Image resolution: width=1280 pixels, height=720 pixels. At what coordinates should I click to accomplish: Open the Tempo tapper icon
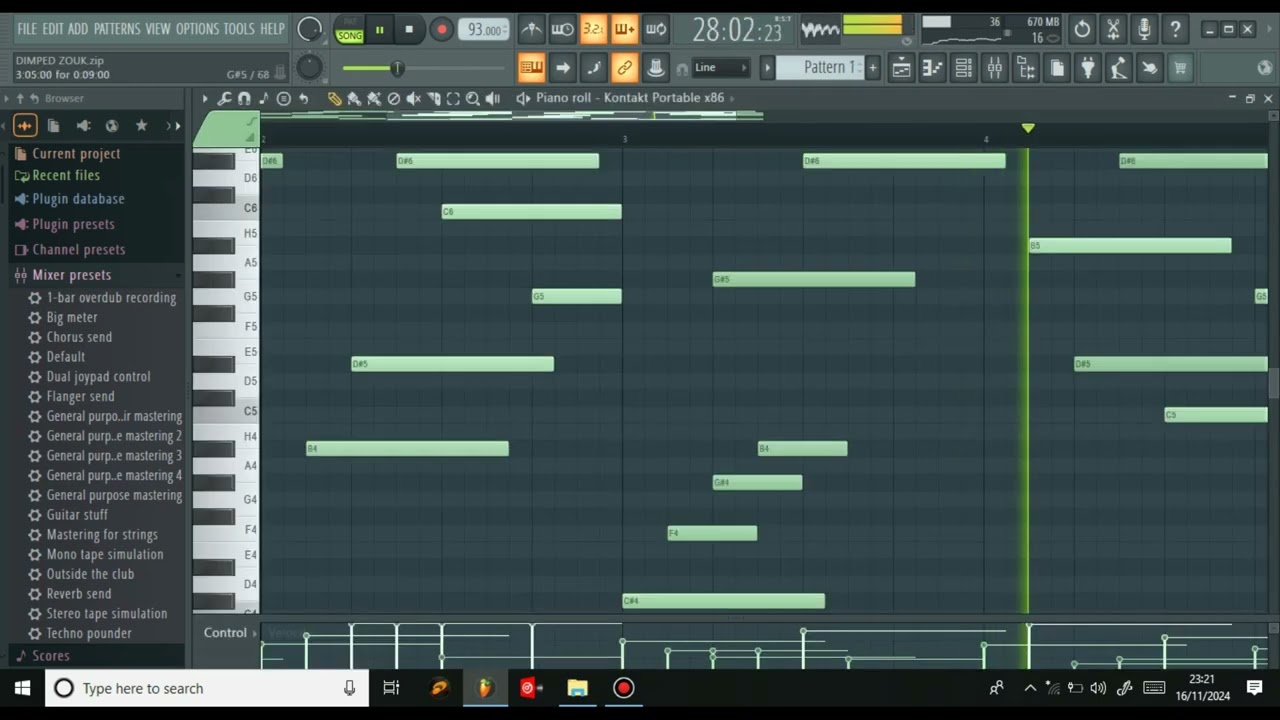coord(1119,68)
